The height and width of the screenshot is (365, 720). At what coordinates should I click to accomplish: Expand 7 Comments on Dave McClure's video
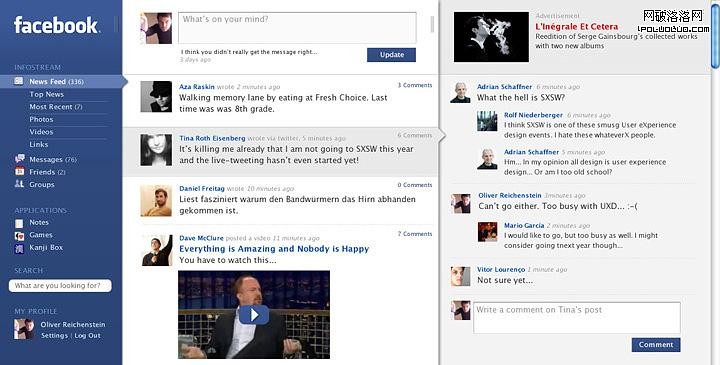[415, 234]
